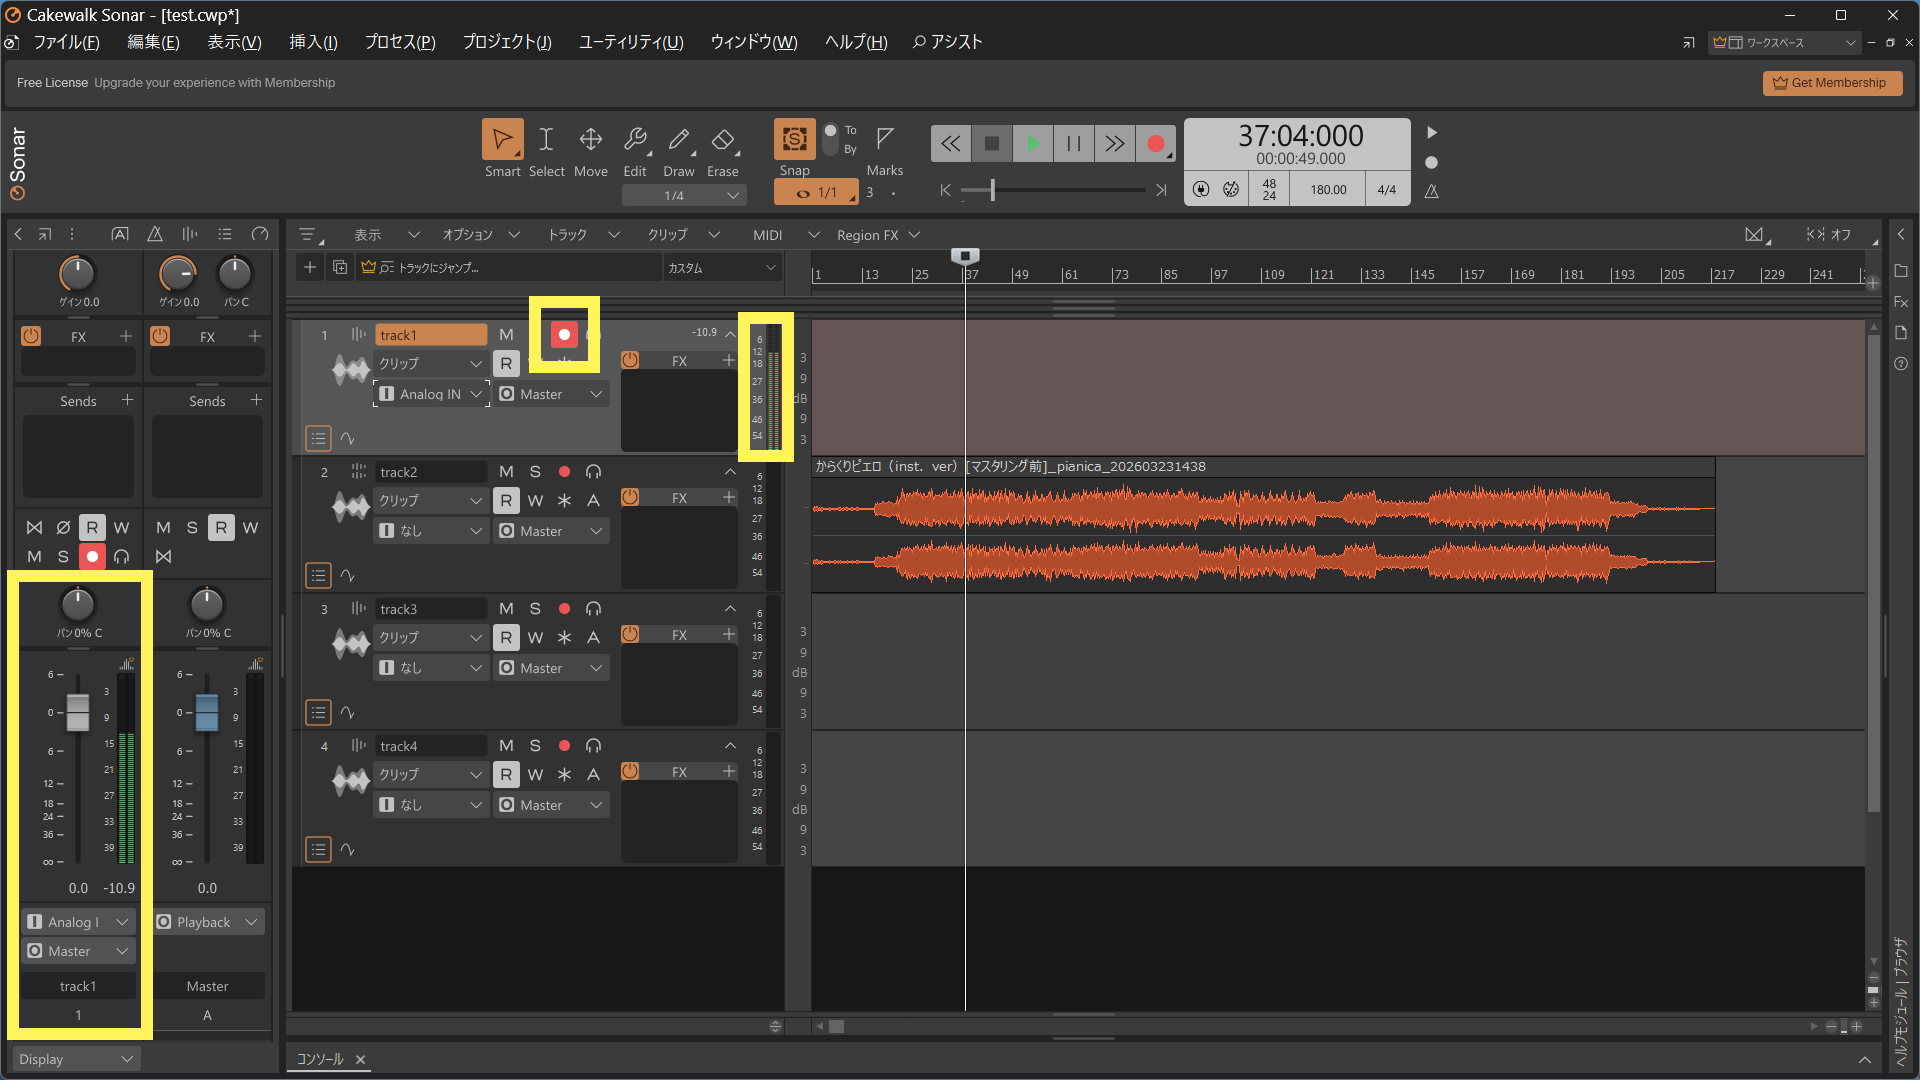The height and width of the screenshot is (1080, 1920).
Task: Show automation lanes for track2
Action: pyautogui.click(x=347, y=575)
